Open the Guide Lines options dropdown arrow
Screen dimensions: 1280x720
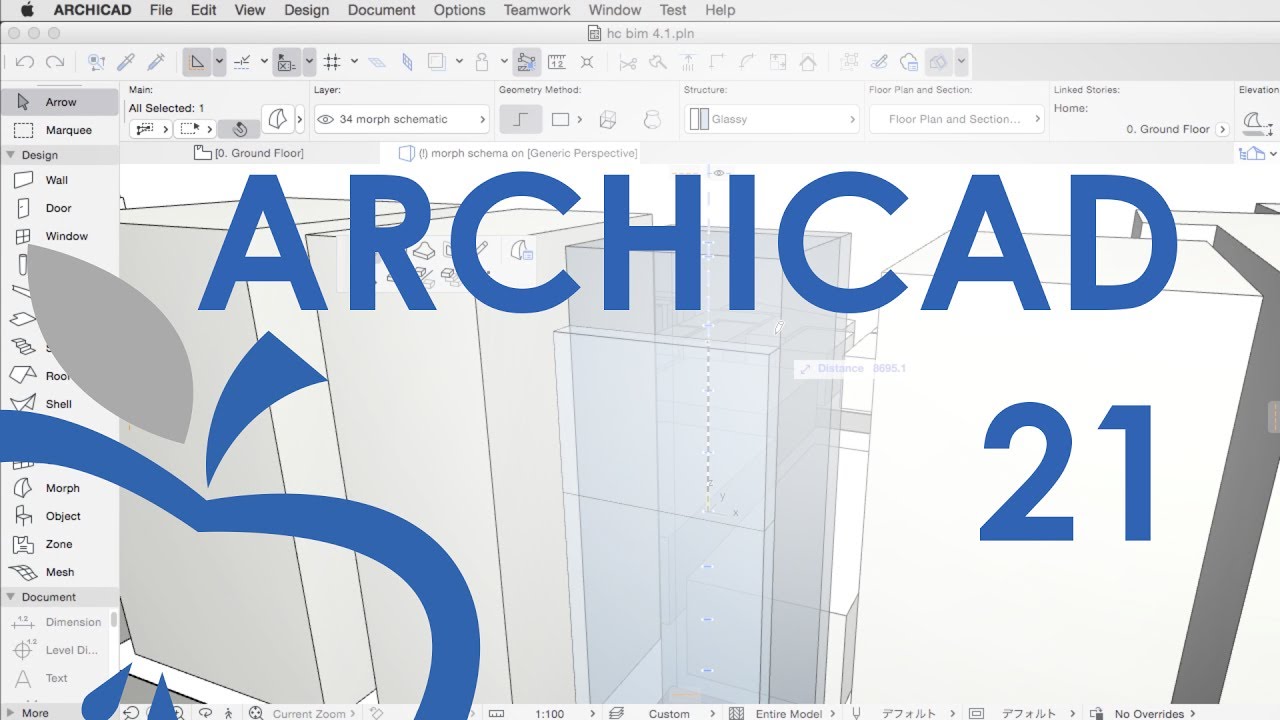point(219,62)
